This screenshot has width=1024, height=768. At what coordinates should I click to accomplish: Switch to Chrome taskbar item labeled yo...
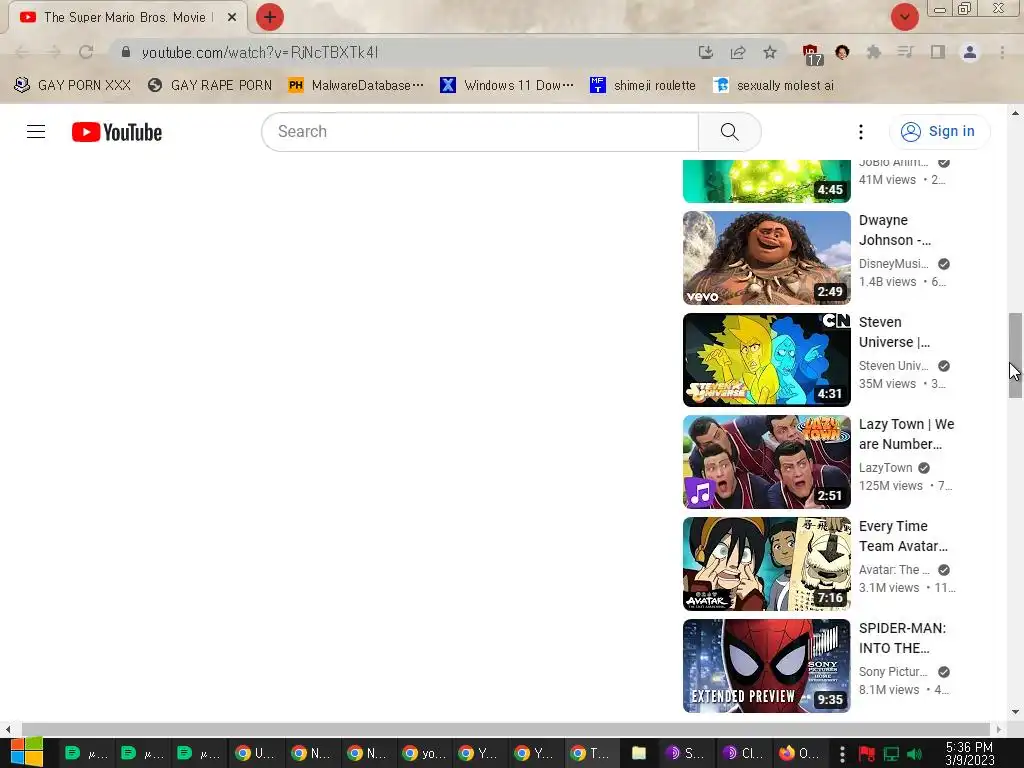423,753
